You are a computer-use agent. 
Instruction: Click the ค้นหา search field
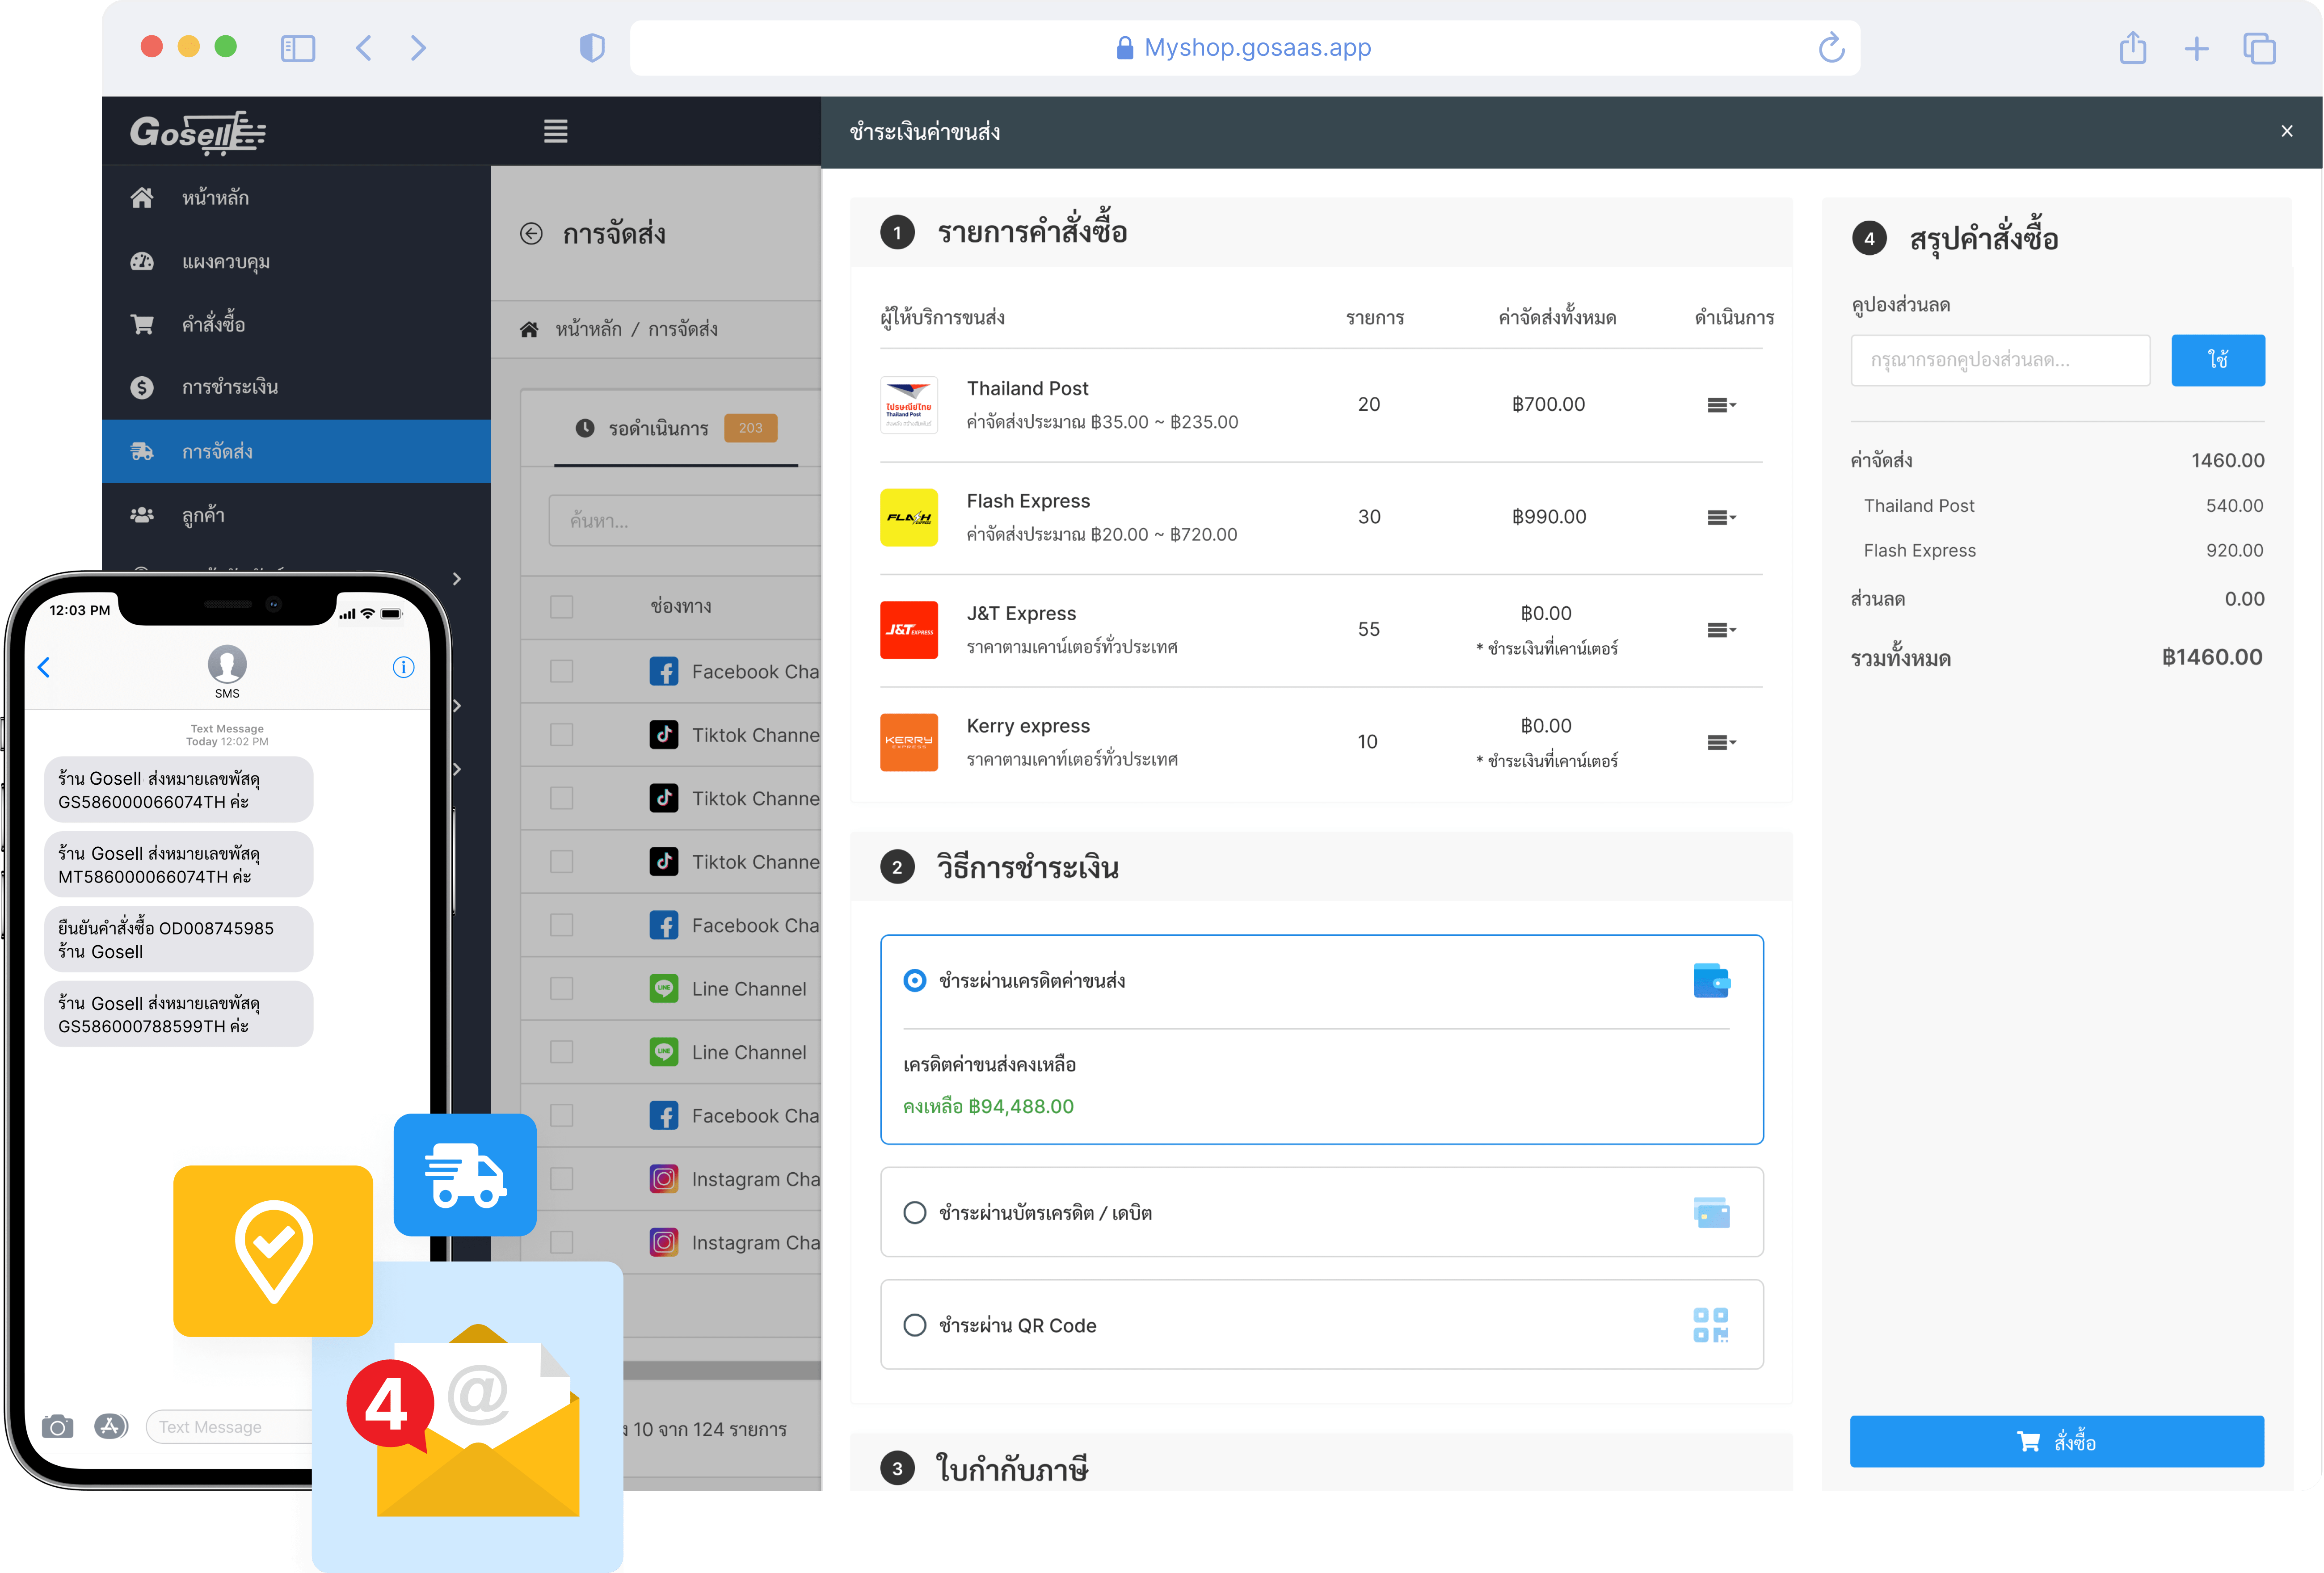(685, 520)
